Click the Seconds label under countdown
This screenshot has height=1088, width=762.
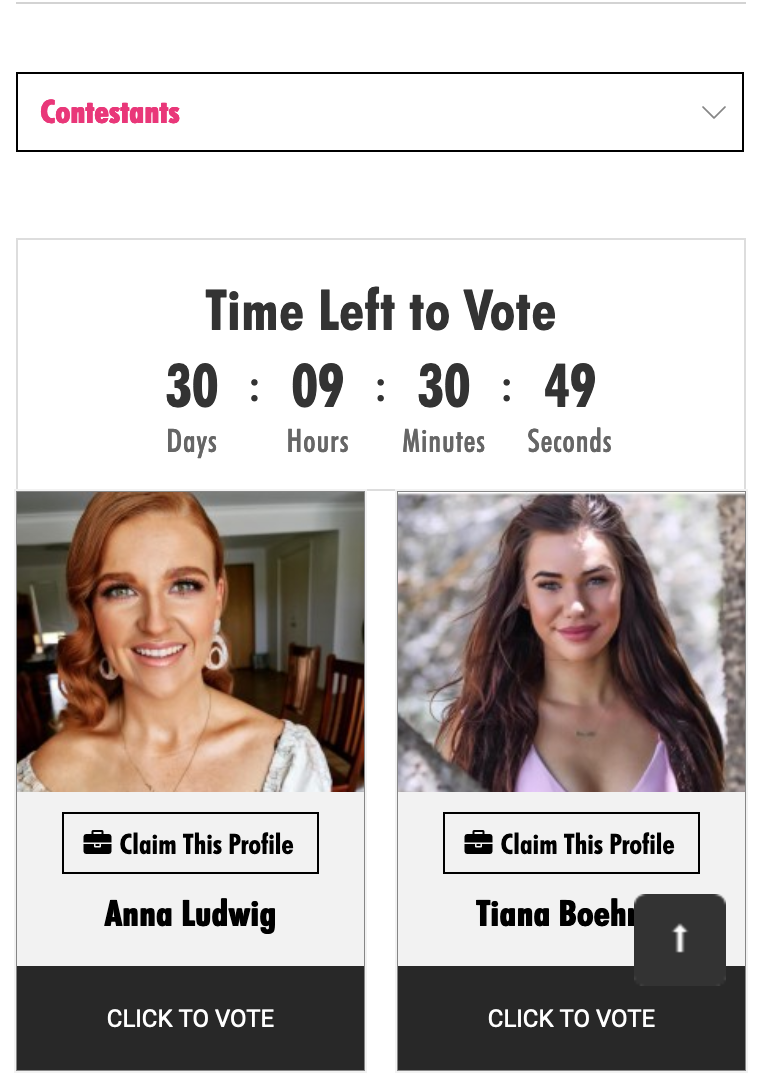570,441
